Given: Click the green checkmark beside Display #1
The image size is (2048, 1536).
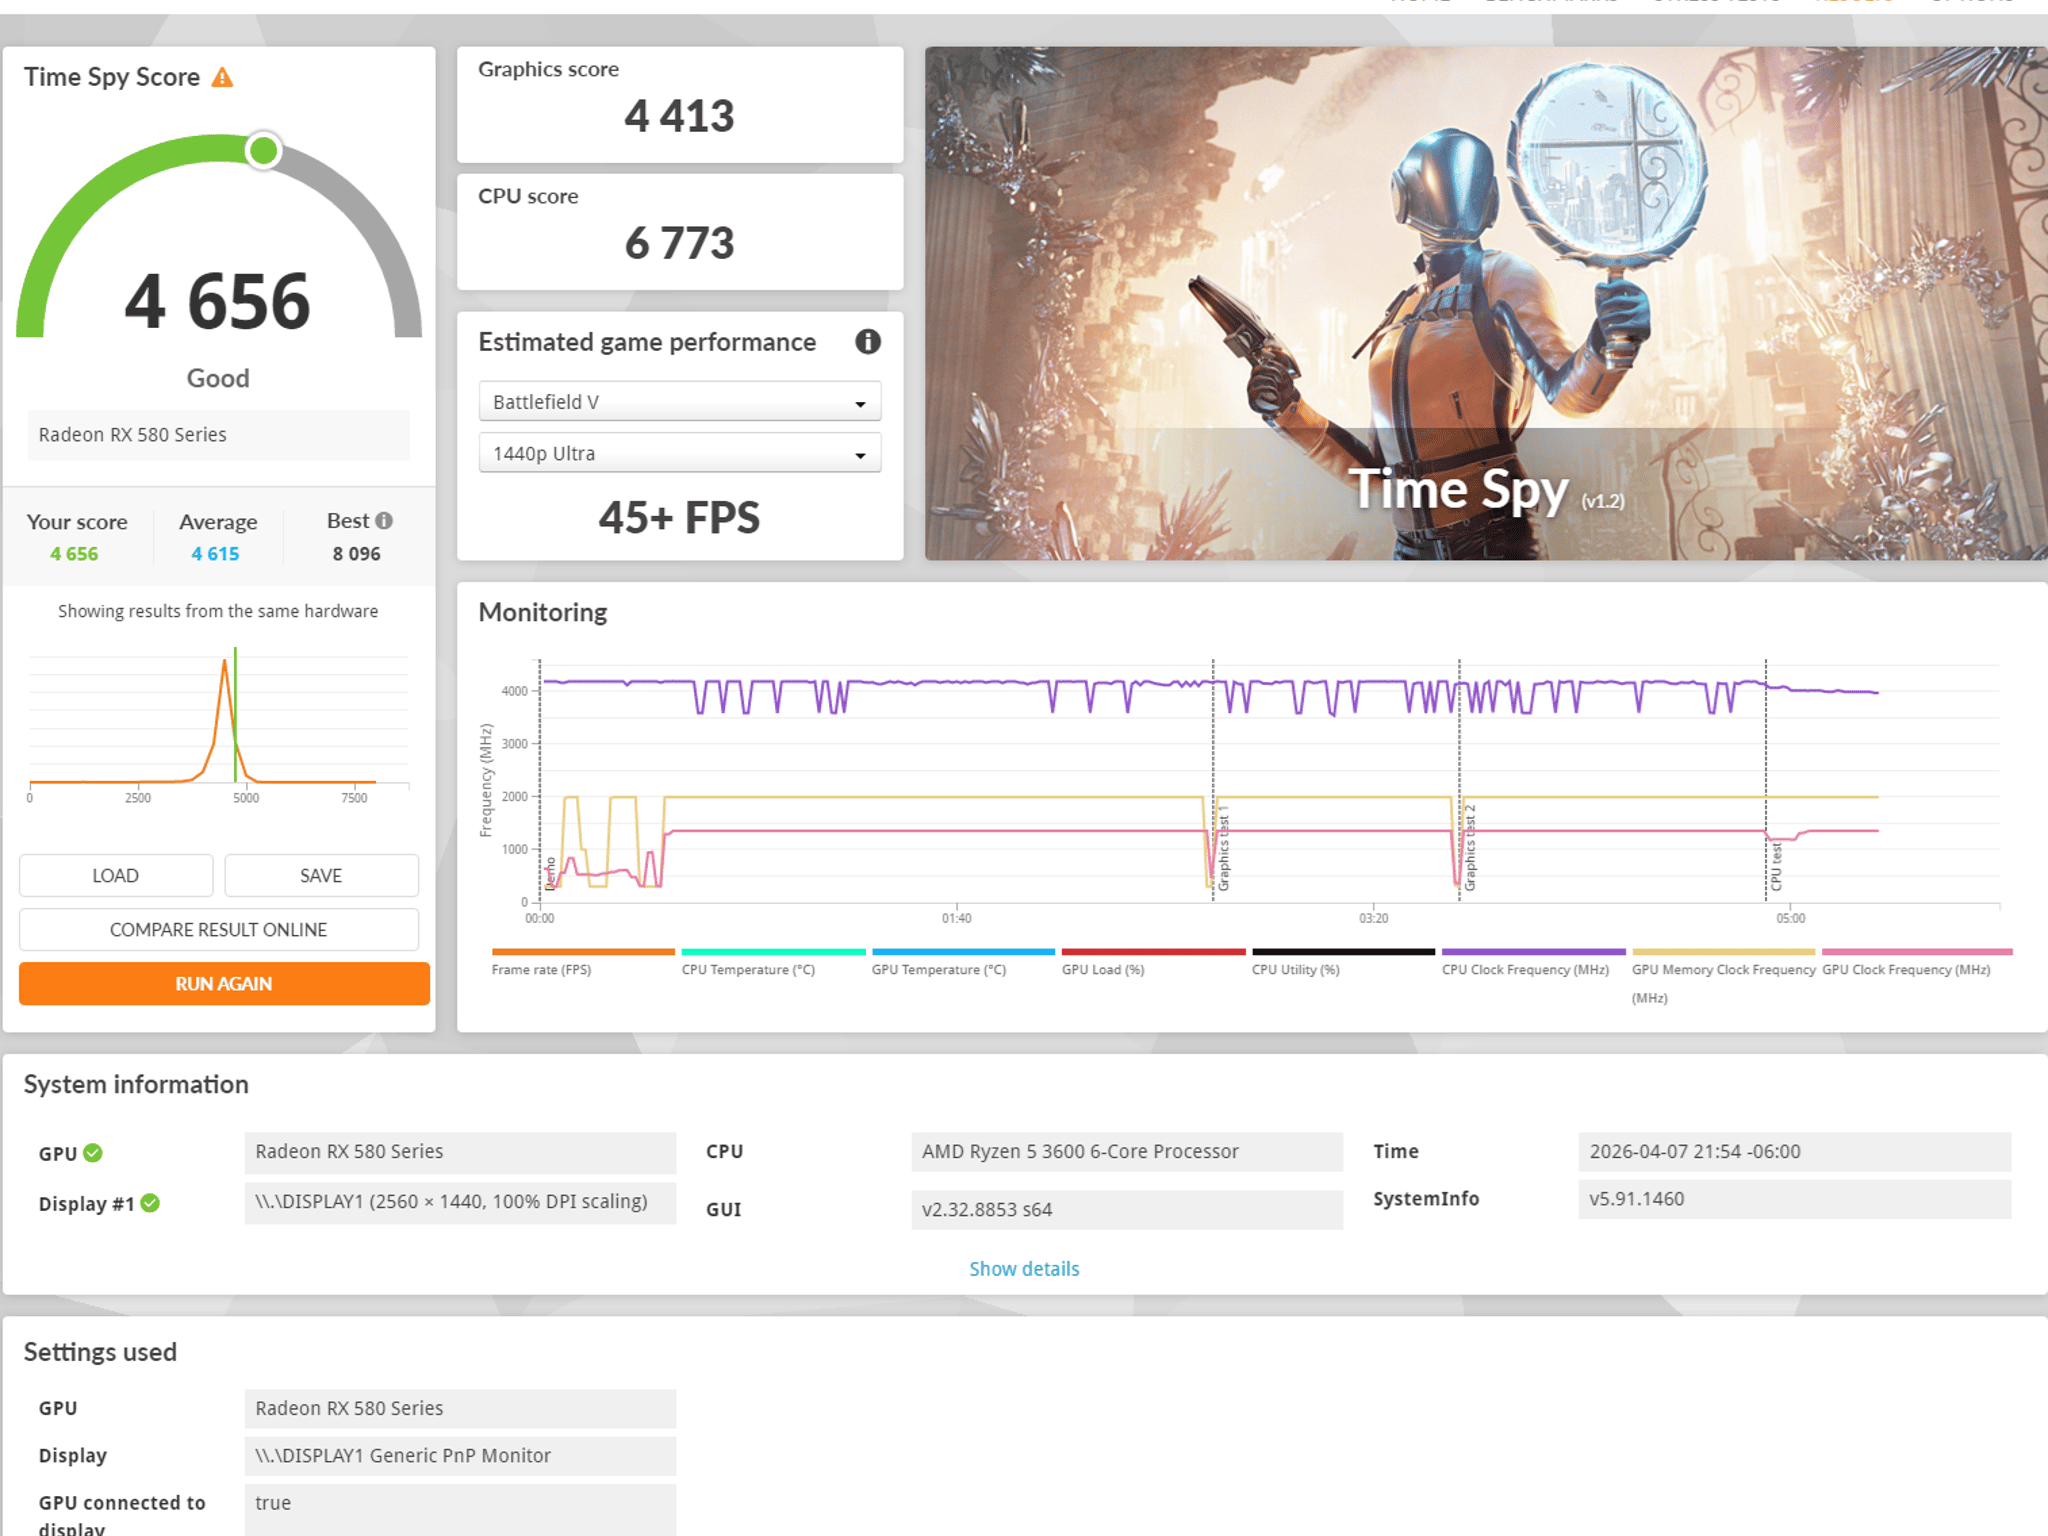Looking at the screenshot, I should pyautogui.click(x=150, y=1203).
